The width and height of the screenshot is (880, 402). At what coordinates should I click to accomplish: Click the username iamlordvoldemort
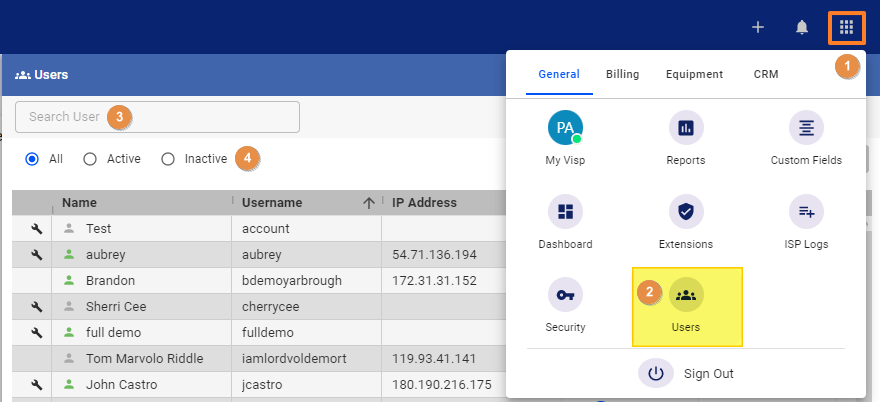(294, 358)
